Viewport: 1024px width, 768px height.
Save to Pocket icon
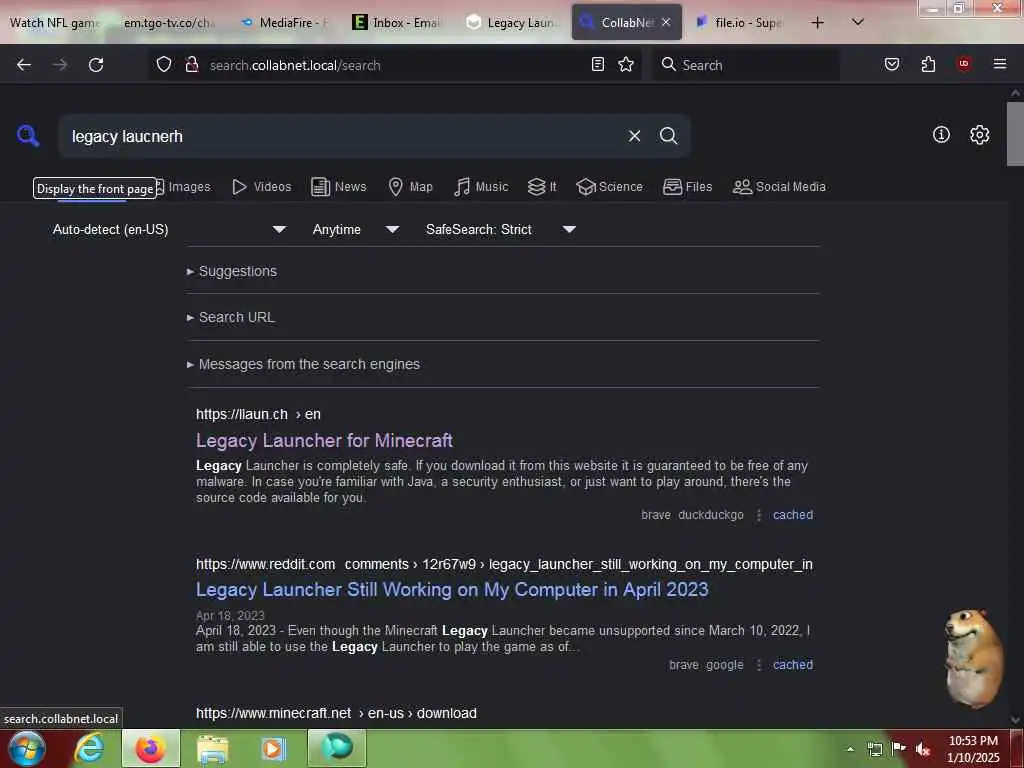(x=891, y=64)
